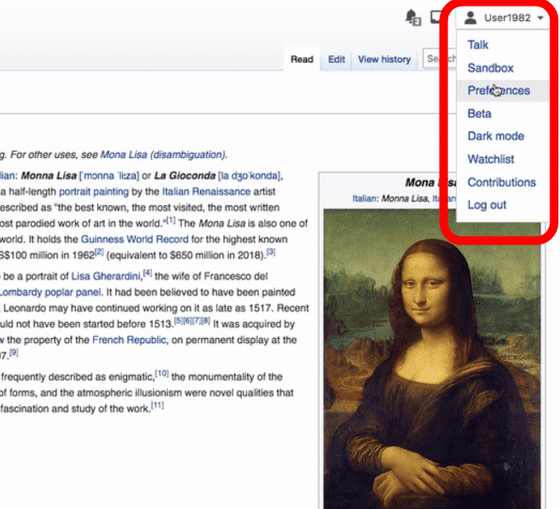The image size is (560, 509).
Task: Select Beta in the user menu
Action: coord(479,114)
